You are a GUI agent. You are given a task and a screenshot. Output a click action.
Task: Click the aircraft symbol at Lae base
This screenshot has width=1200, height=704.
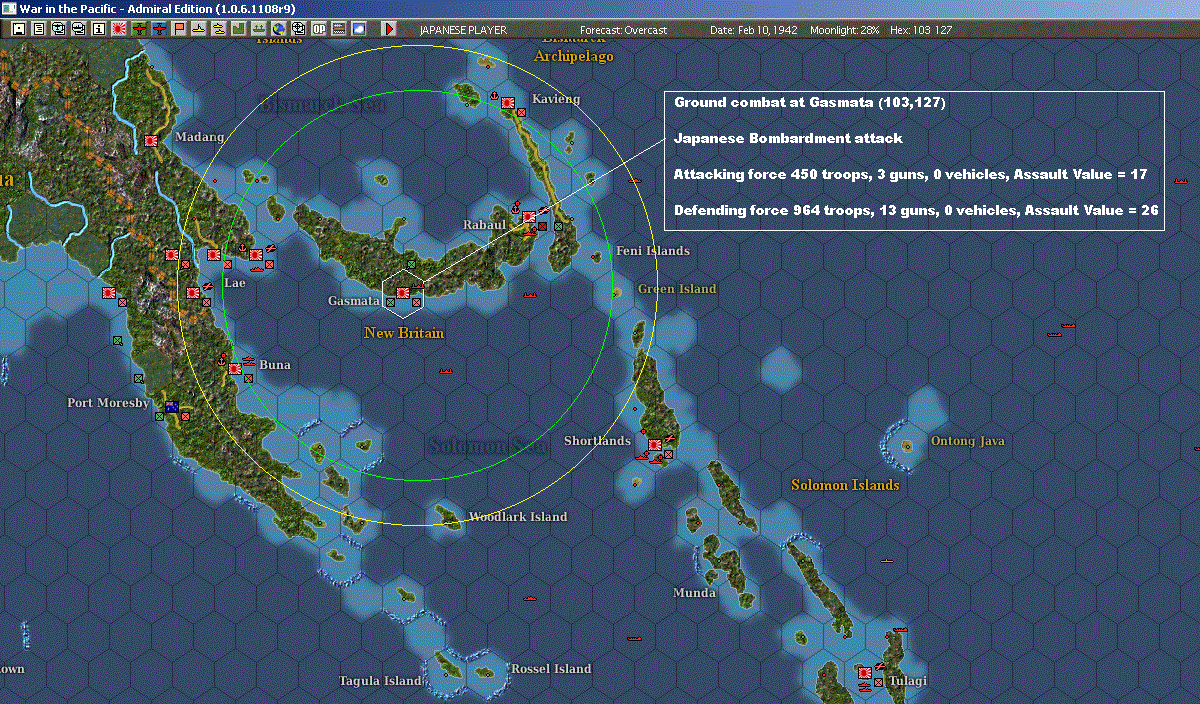click(208, 286)
